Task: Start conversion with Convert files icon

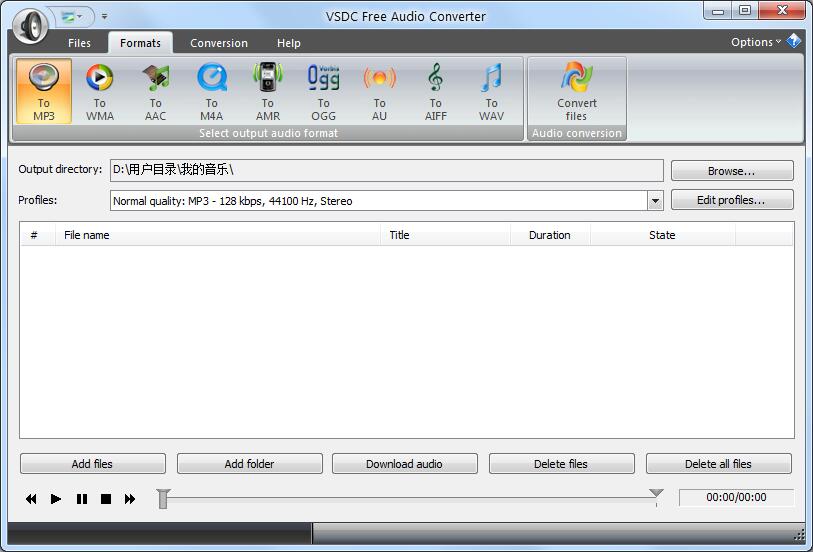Action: (577, 91)
